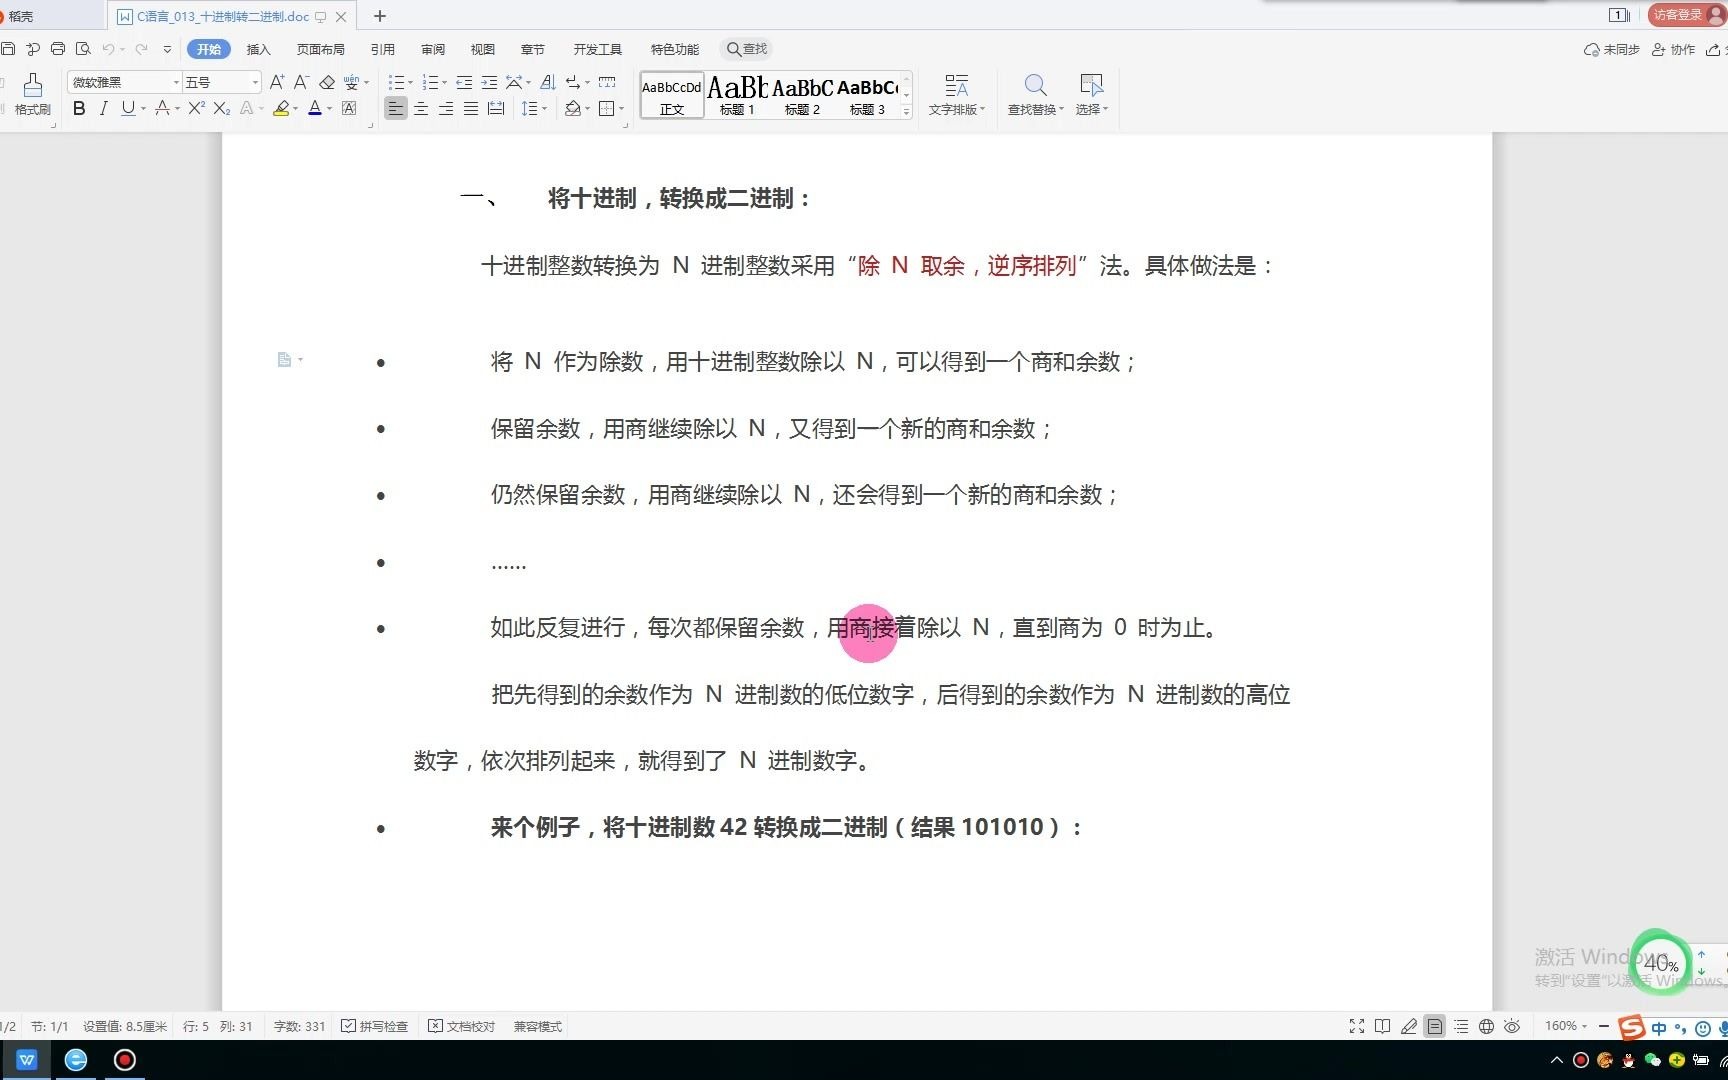Toggle 拼写检查 spell check in status bar

coord(375,1026)
